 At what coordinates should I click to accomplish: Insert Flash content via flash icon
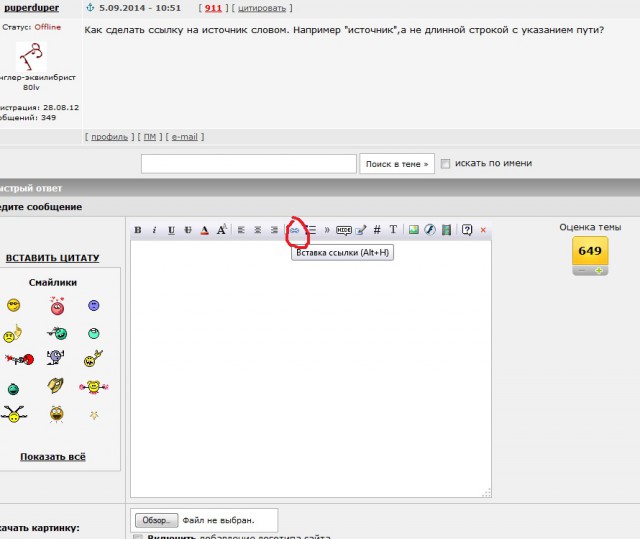pos(430,230)
